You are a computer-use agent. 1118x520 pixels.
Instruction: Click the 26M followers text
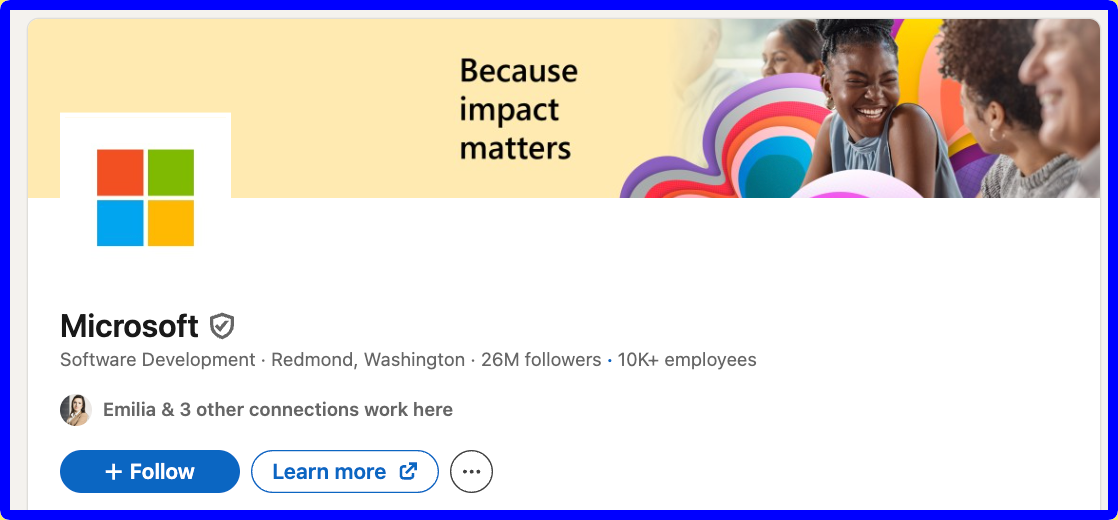[x=541, y=360]
